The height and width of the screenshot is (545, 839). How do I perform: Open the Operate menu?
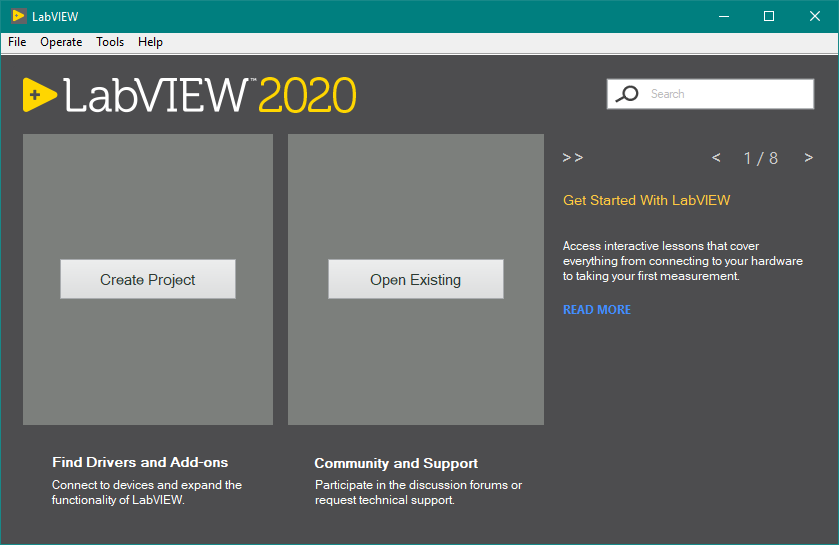click(x=61, y=42)
